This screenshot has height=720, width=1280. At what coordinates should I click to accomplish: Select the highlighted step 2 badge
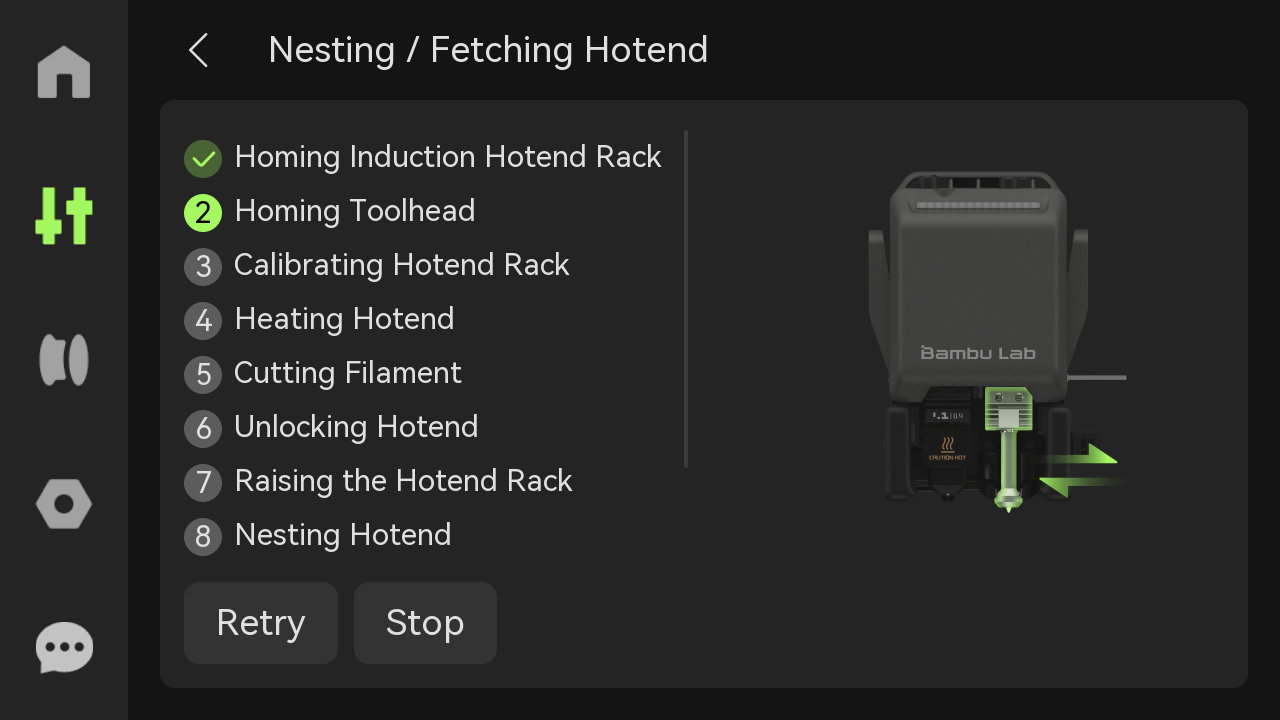pos(203,212)
